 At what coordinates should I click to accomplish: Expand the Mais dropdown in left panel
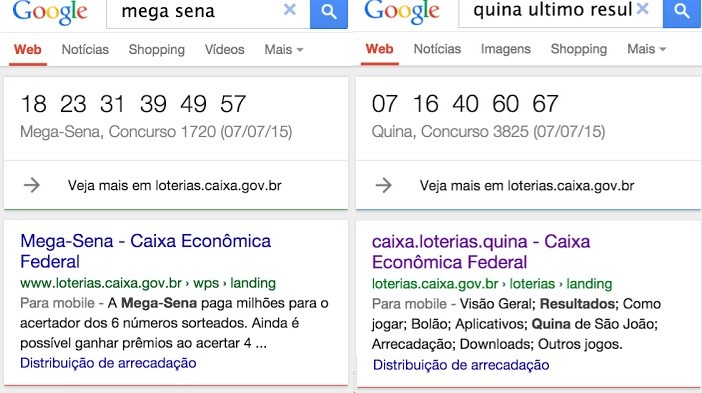[x=284, y=50]
